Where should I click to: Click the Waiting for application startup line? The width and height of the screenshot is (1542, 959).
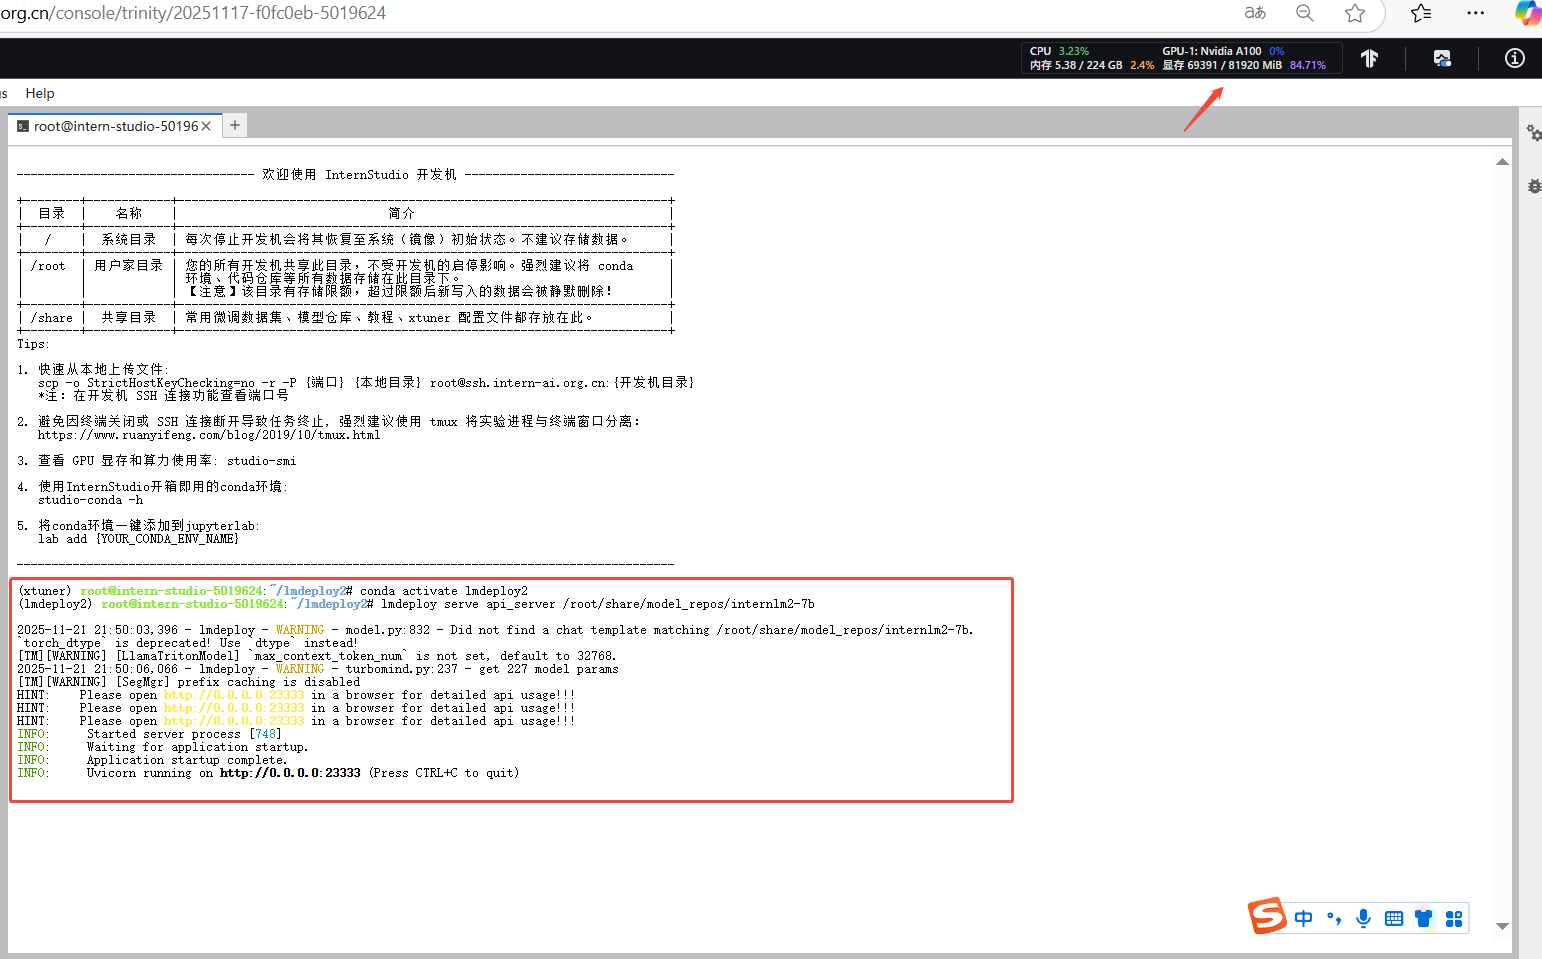click(x=163, y=747)
